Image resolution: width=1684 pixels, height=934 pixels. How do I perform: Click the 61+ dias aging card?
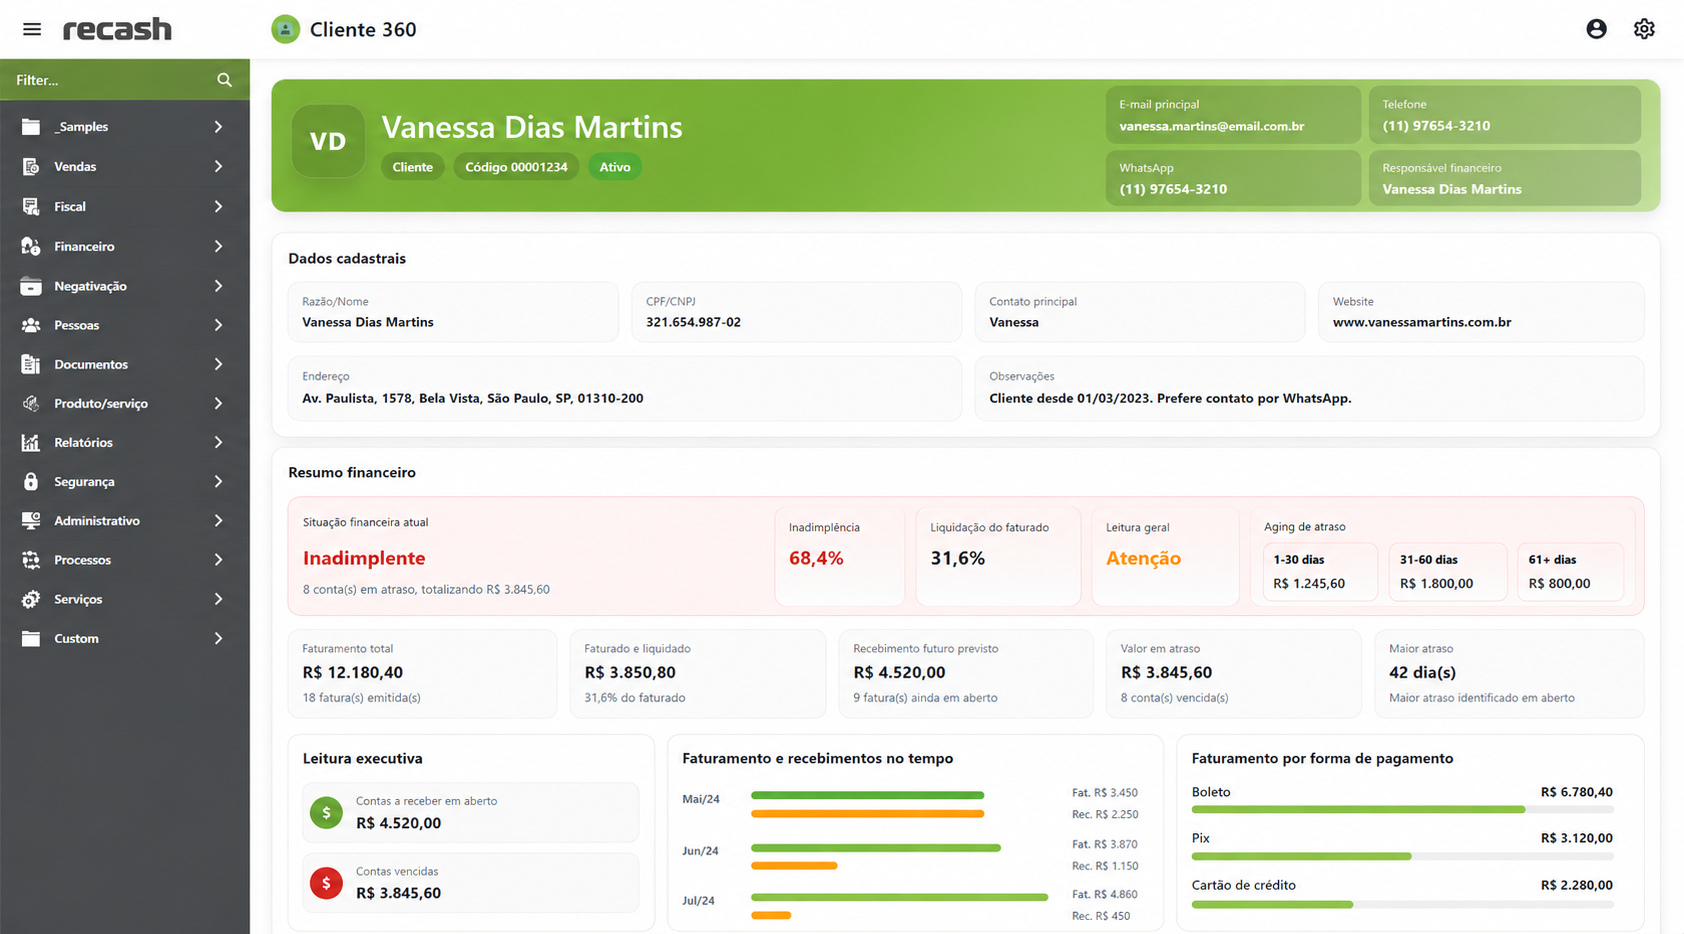pyautogui.click(x=1570, y=572)
